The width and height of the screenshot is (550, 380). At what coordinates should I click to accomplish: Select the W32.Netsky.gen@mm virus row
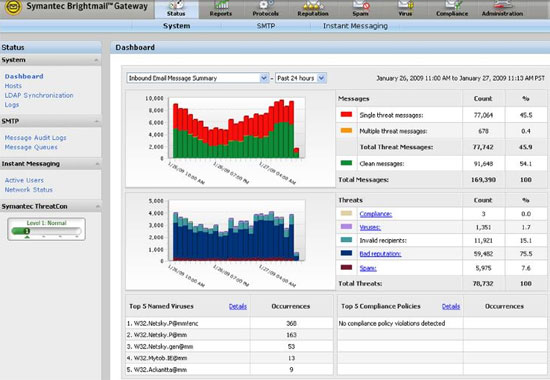[x=229, y=346]
